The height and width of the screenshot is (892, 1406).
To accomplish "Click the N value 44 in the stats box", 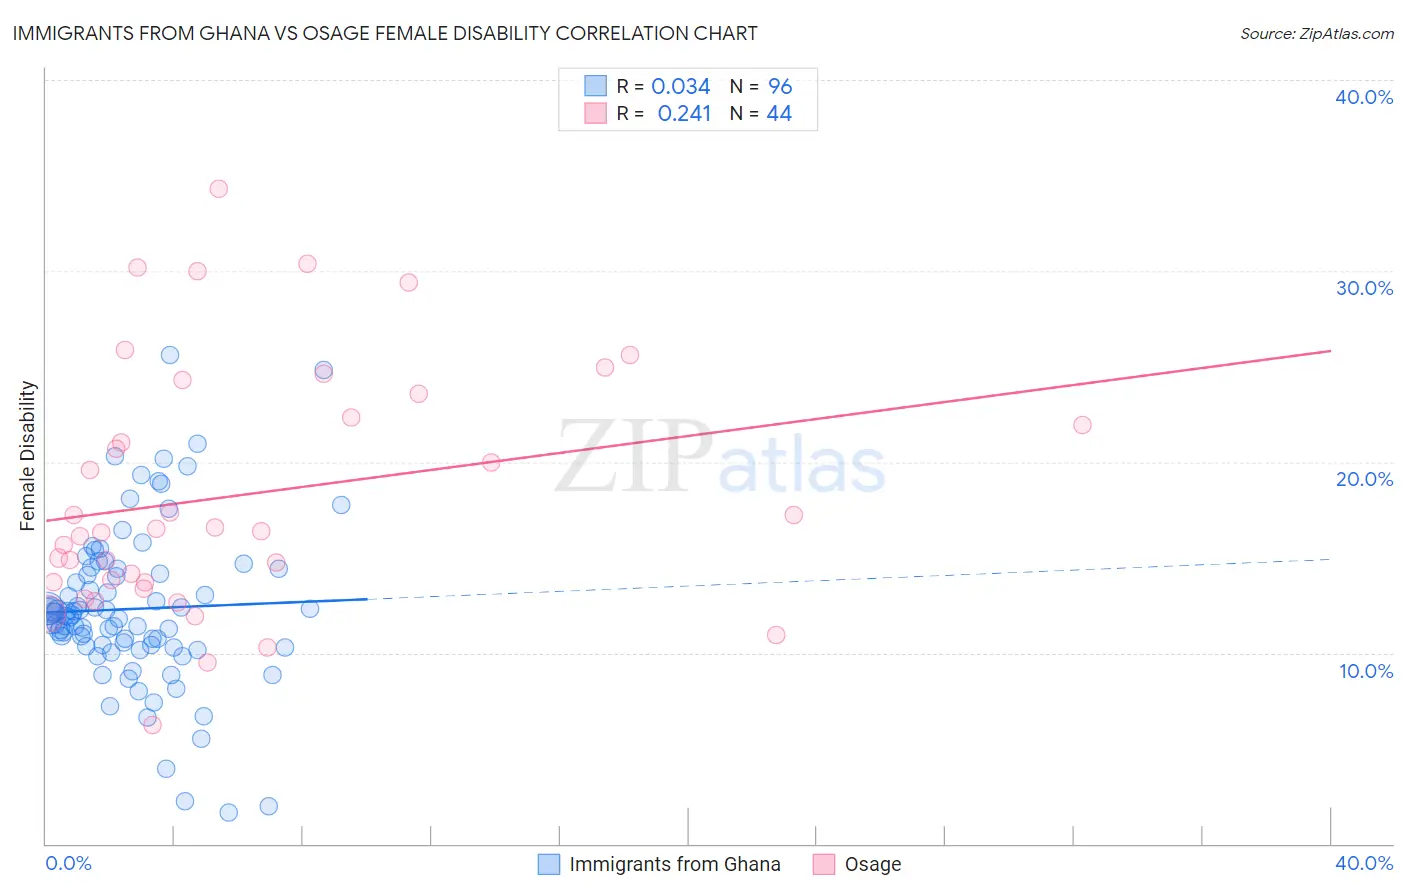I will point(779,113).
